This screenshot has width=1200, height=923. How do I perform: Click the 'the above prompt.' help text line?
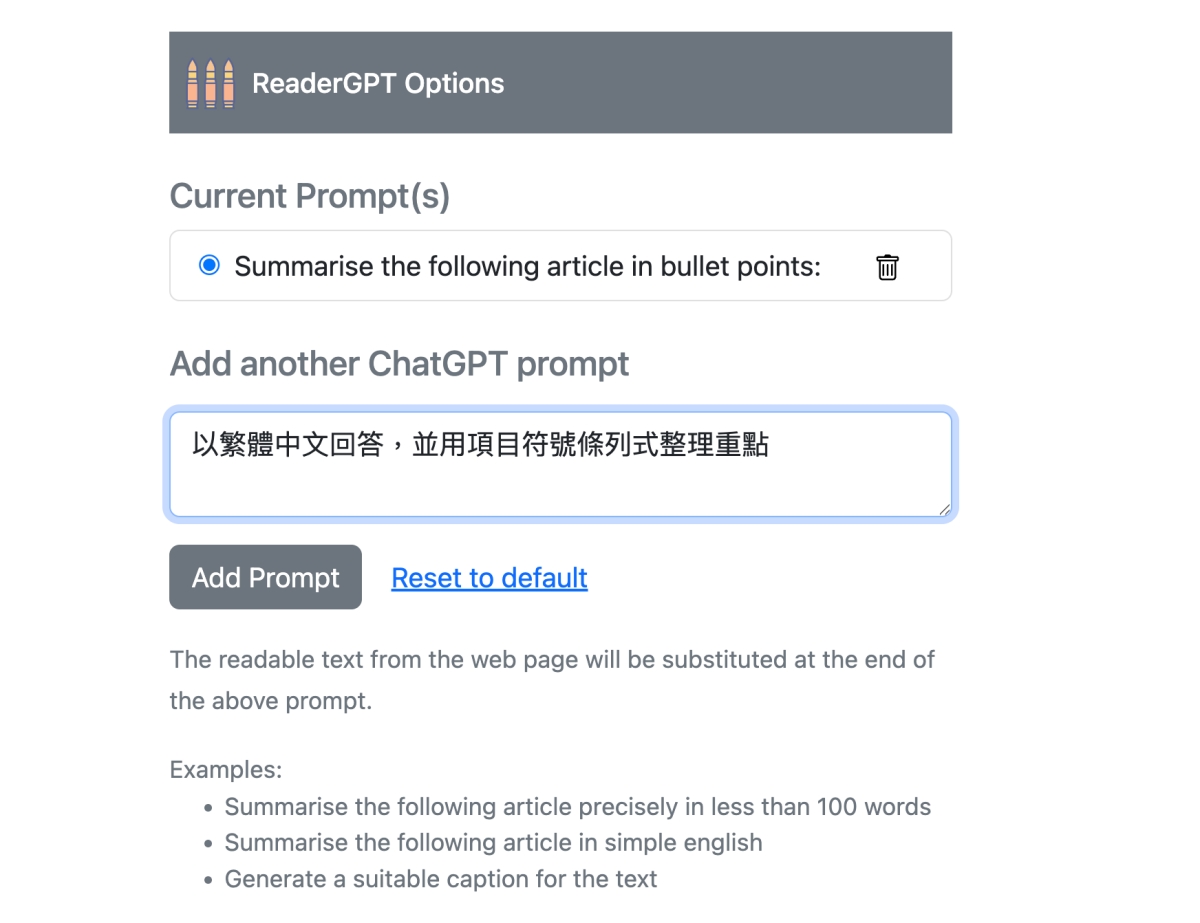[x=270, y=701]
